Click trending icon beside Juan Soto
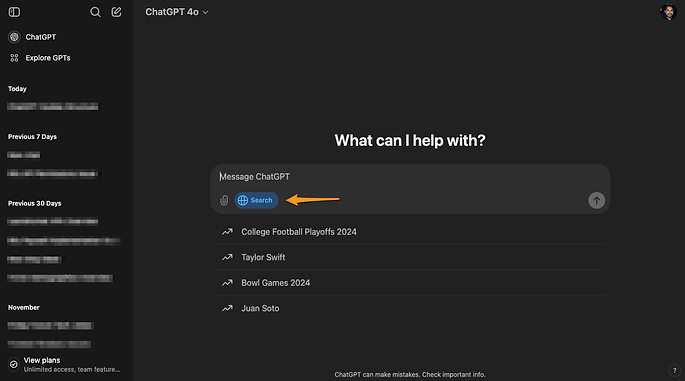This screenshot has width=685, height=381. (227, 308)
